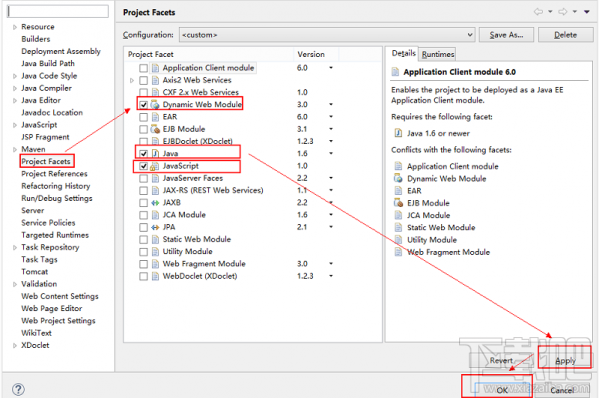
Task: Open the Java facet version dropdown
Action: tap(331, 153)
